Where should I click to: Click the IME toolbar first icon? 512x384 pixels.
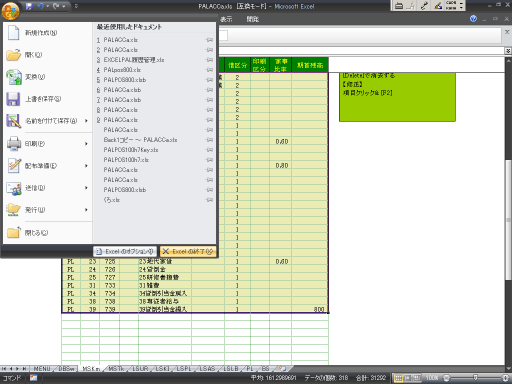[399, 5]
